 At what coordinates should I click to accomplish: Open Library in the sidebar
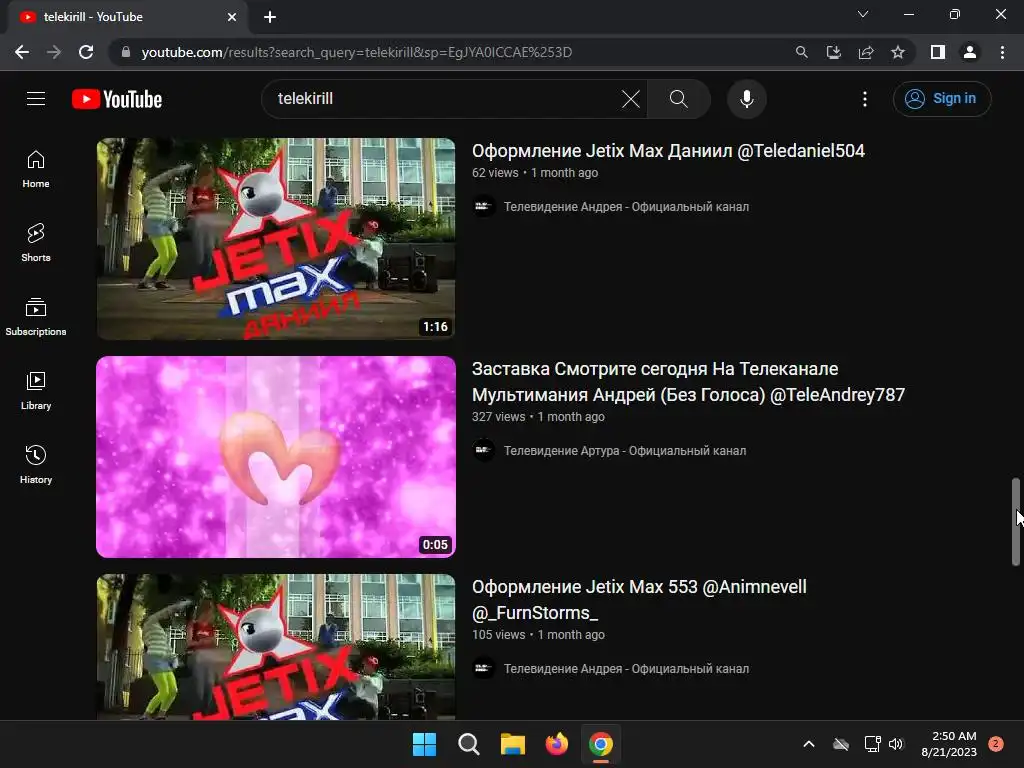(x=36, y=391)
